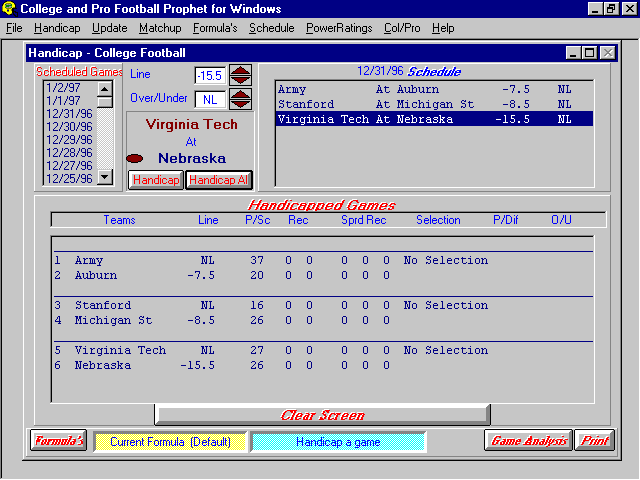This screenshot has height=480, width=640.
Task: Open the Col/Pro menu
Action: [401, 28]
